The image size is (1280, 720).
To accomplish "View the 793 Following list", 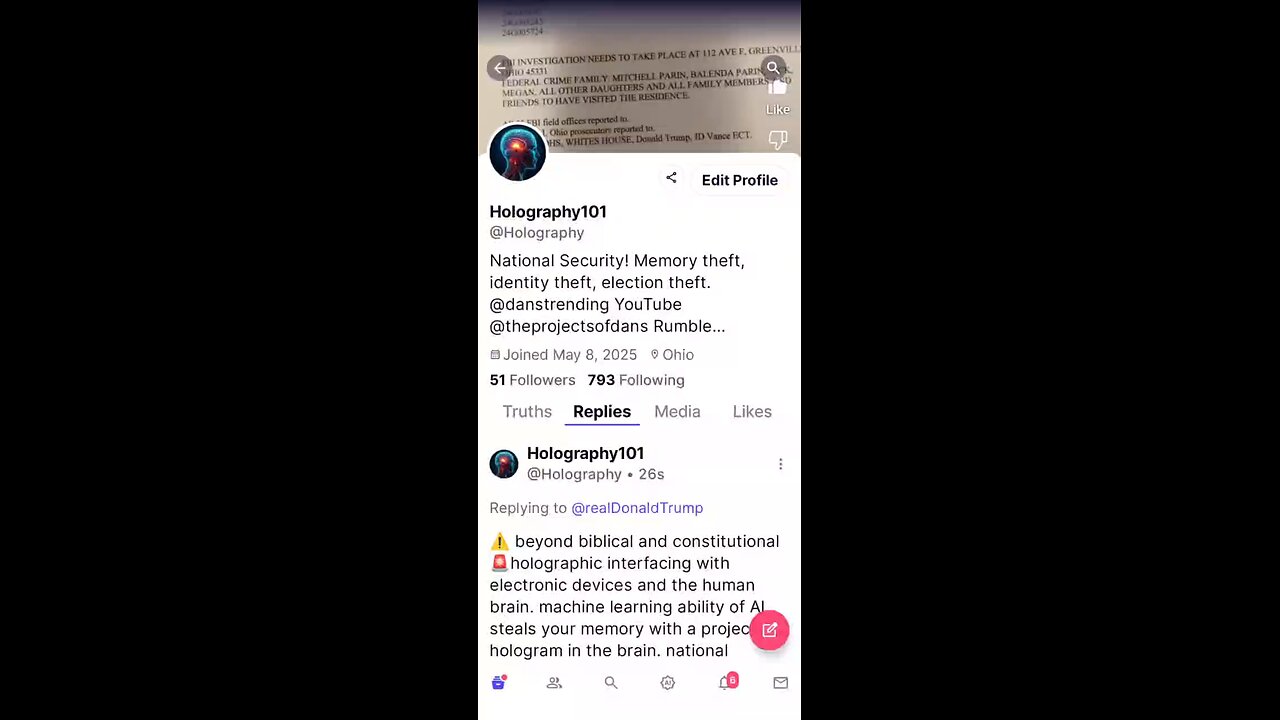I will [x=636, y=380].
